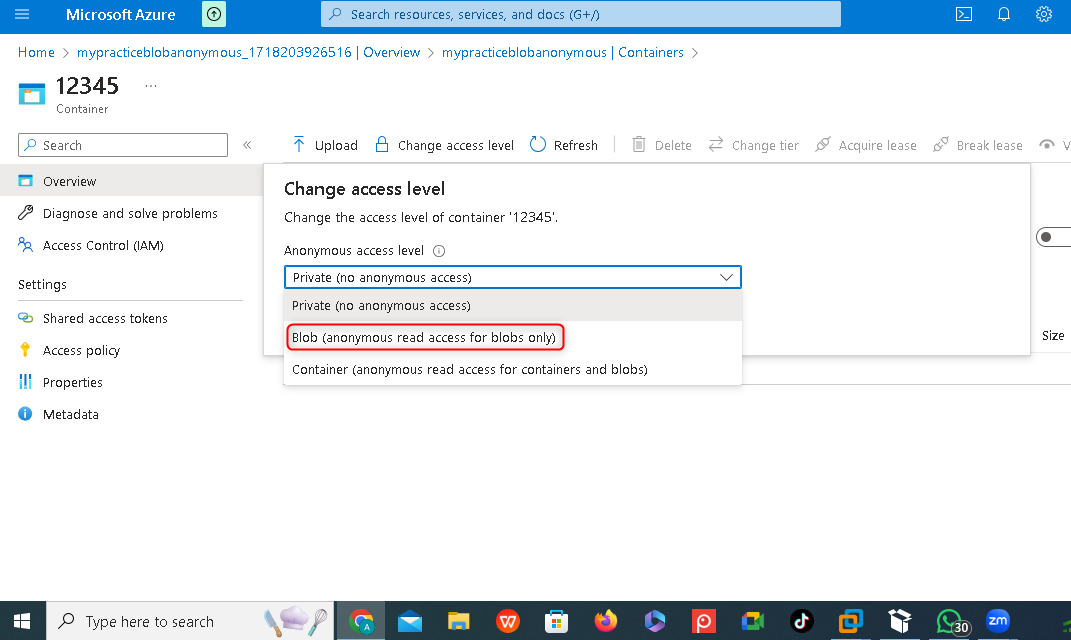Open Copilot app from the taskbar
Viewport: 1071px width, 640px height.
tap(654, 621)
